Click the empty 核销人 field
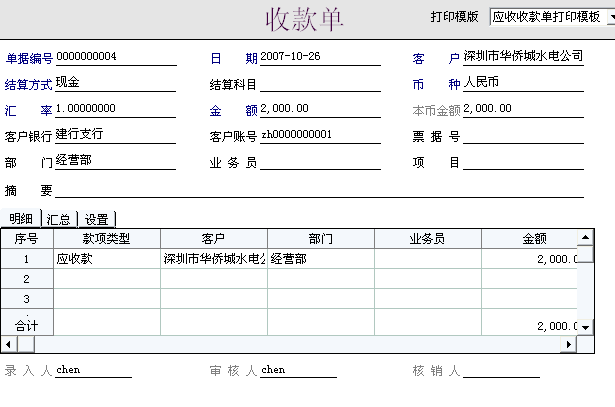615x407 pixels. coord(501,370)
